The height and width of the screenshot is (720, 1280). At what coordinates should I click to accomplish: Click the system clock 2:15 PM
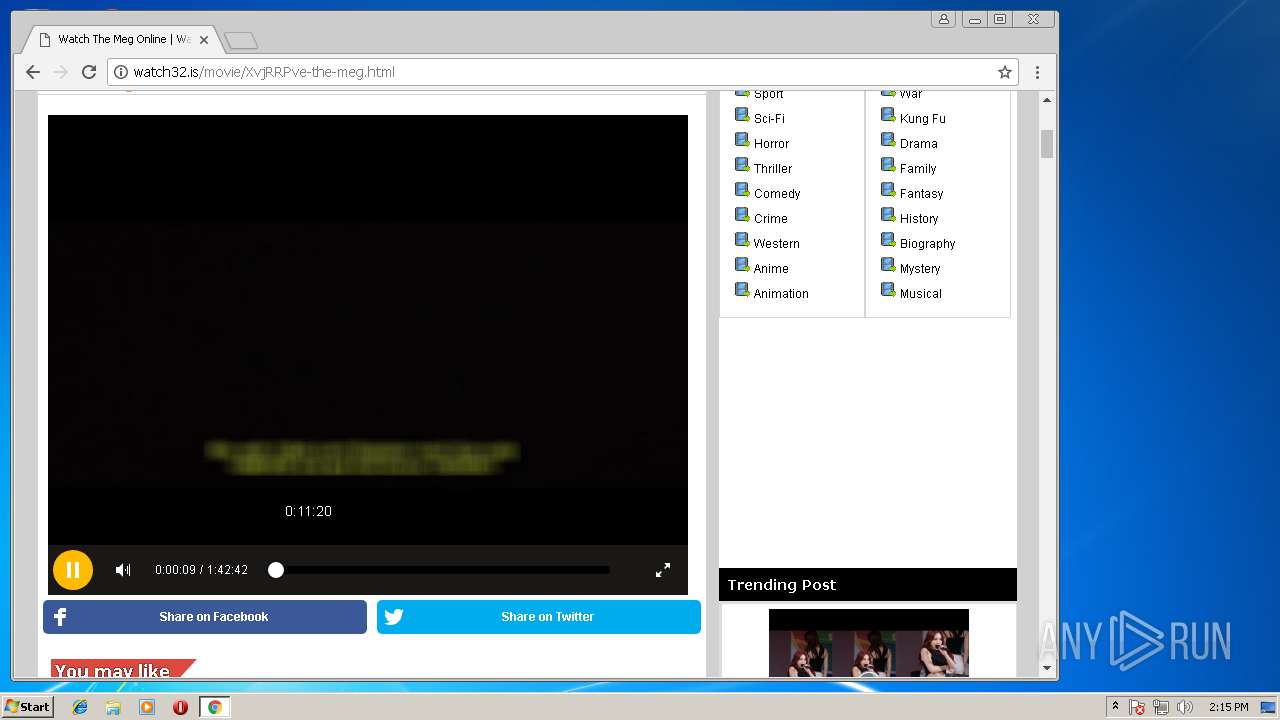(x=1228, y=707)
